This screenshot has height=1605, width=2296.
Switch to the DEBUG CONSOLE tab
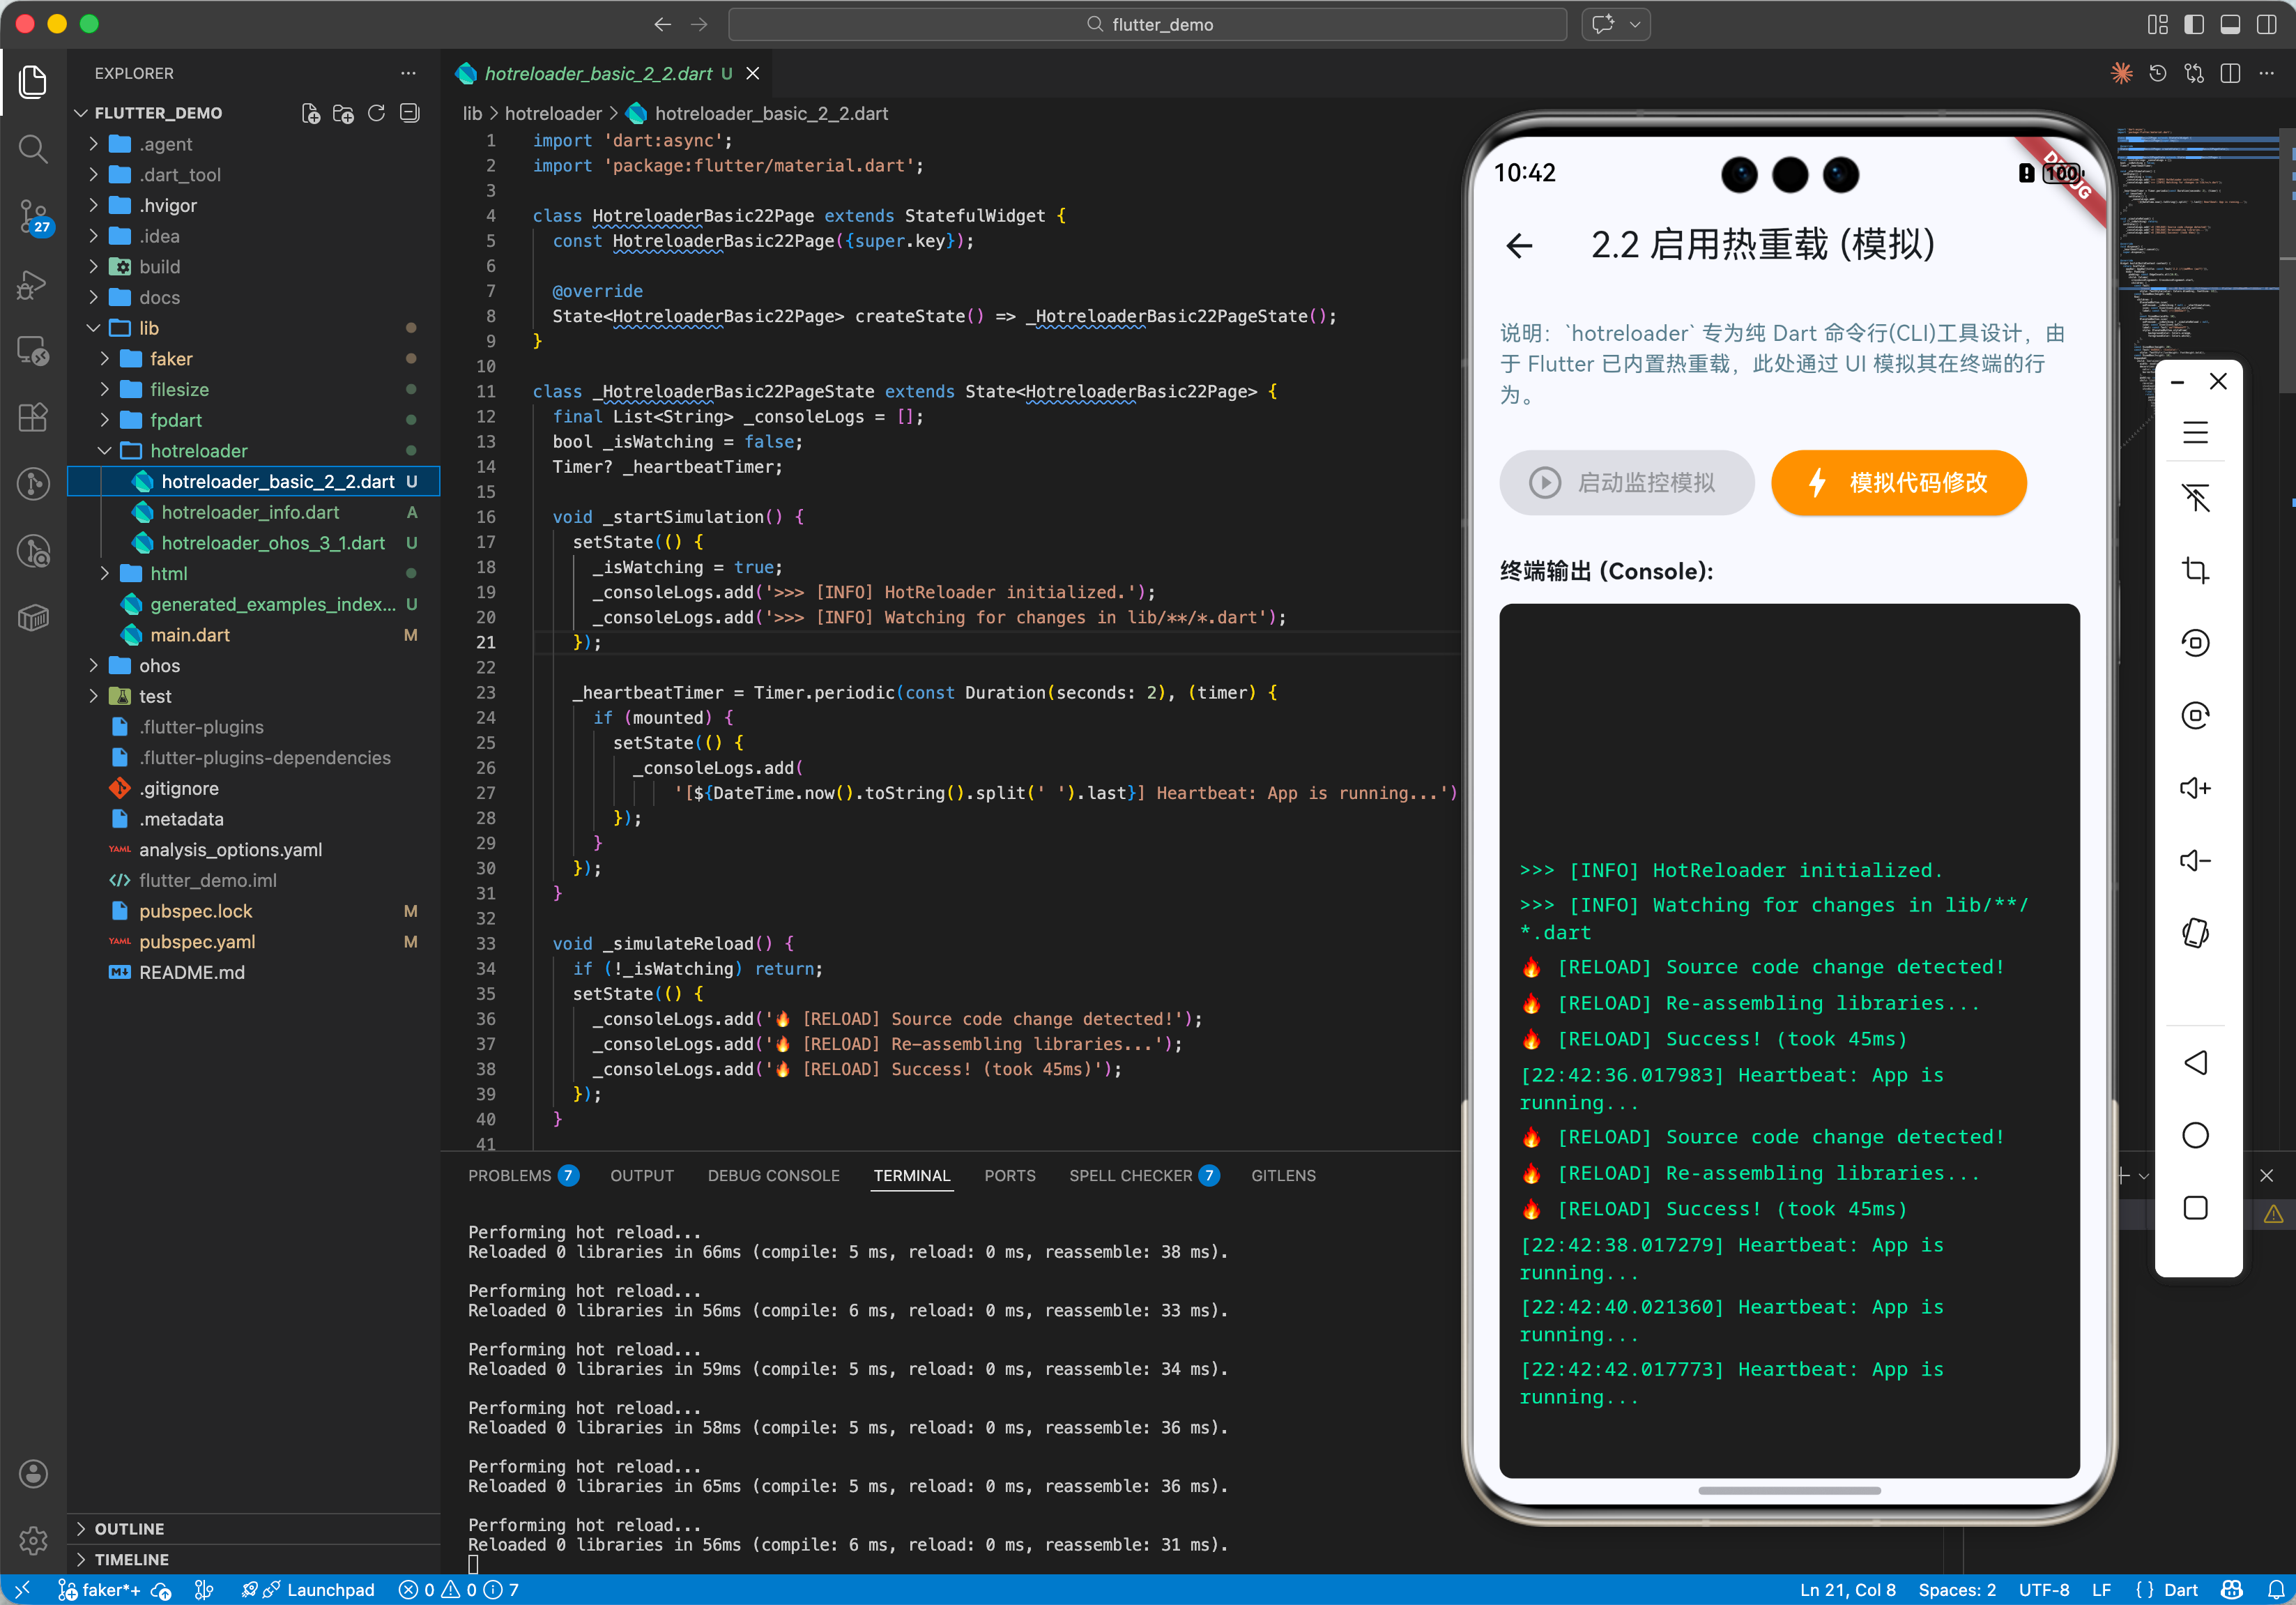[x=773, y=1175]
